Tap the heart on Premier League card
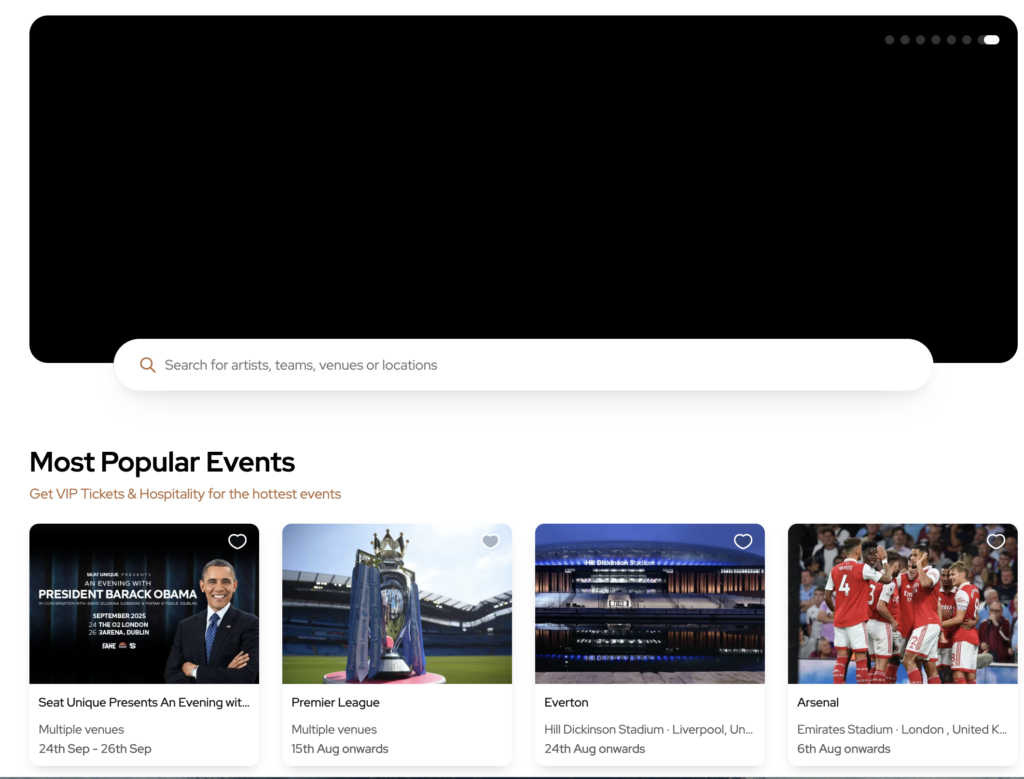This screenshot has height=779, width=1024. (x=490, y=541)
